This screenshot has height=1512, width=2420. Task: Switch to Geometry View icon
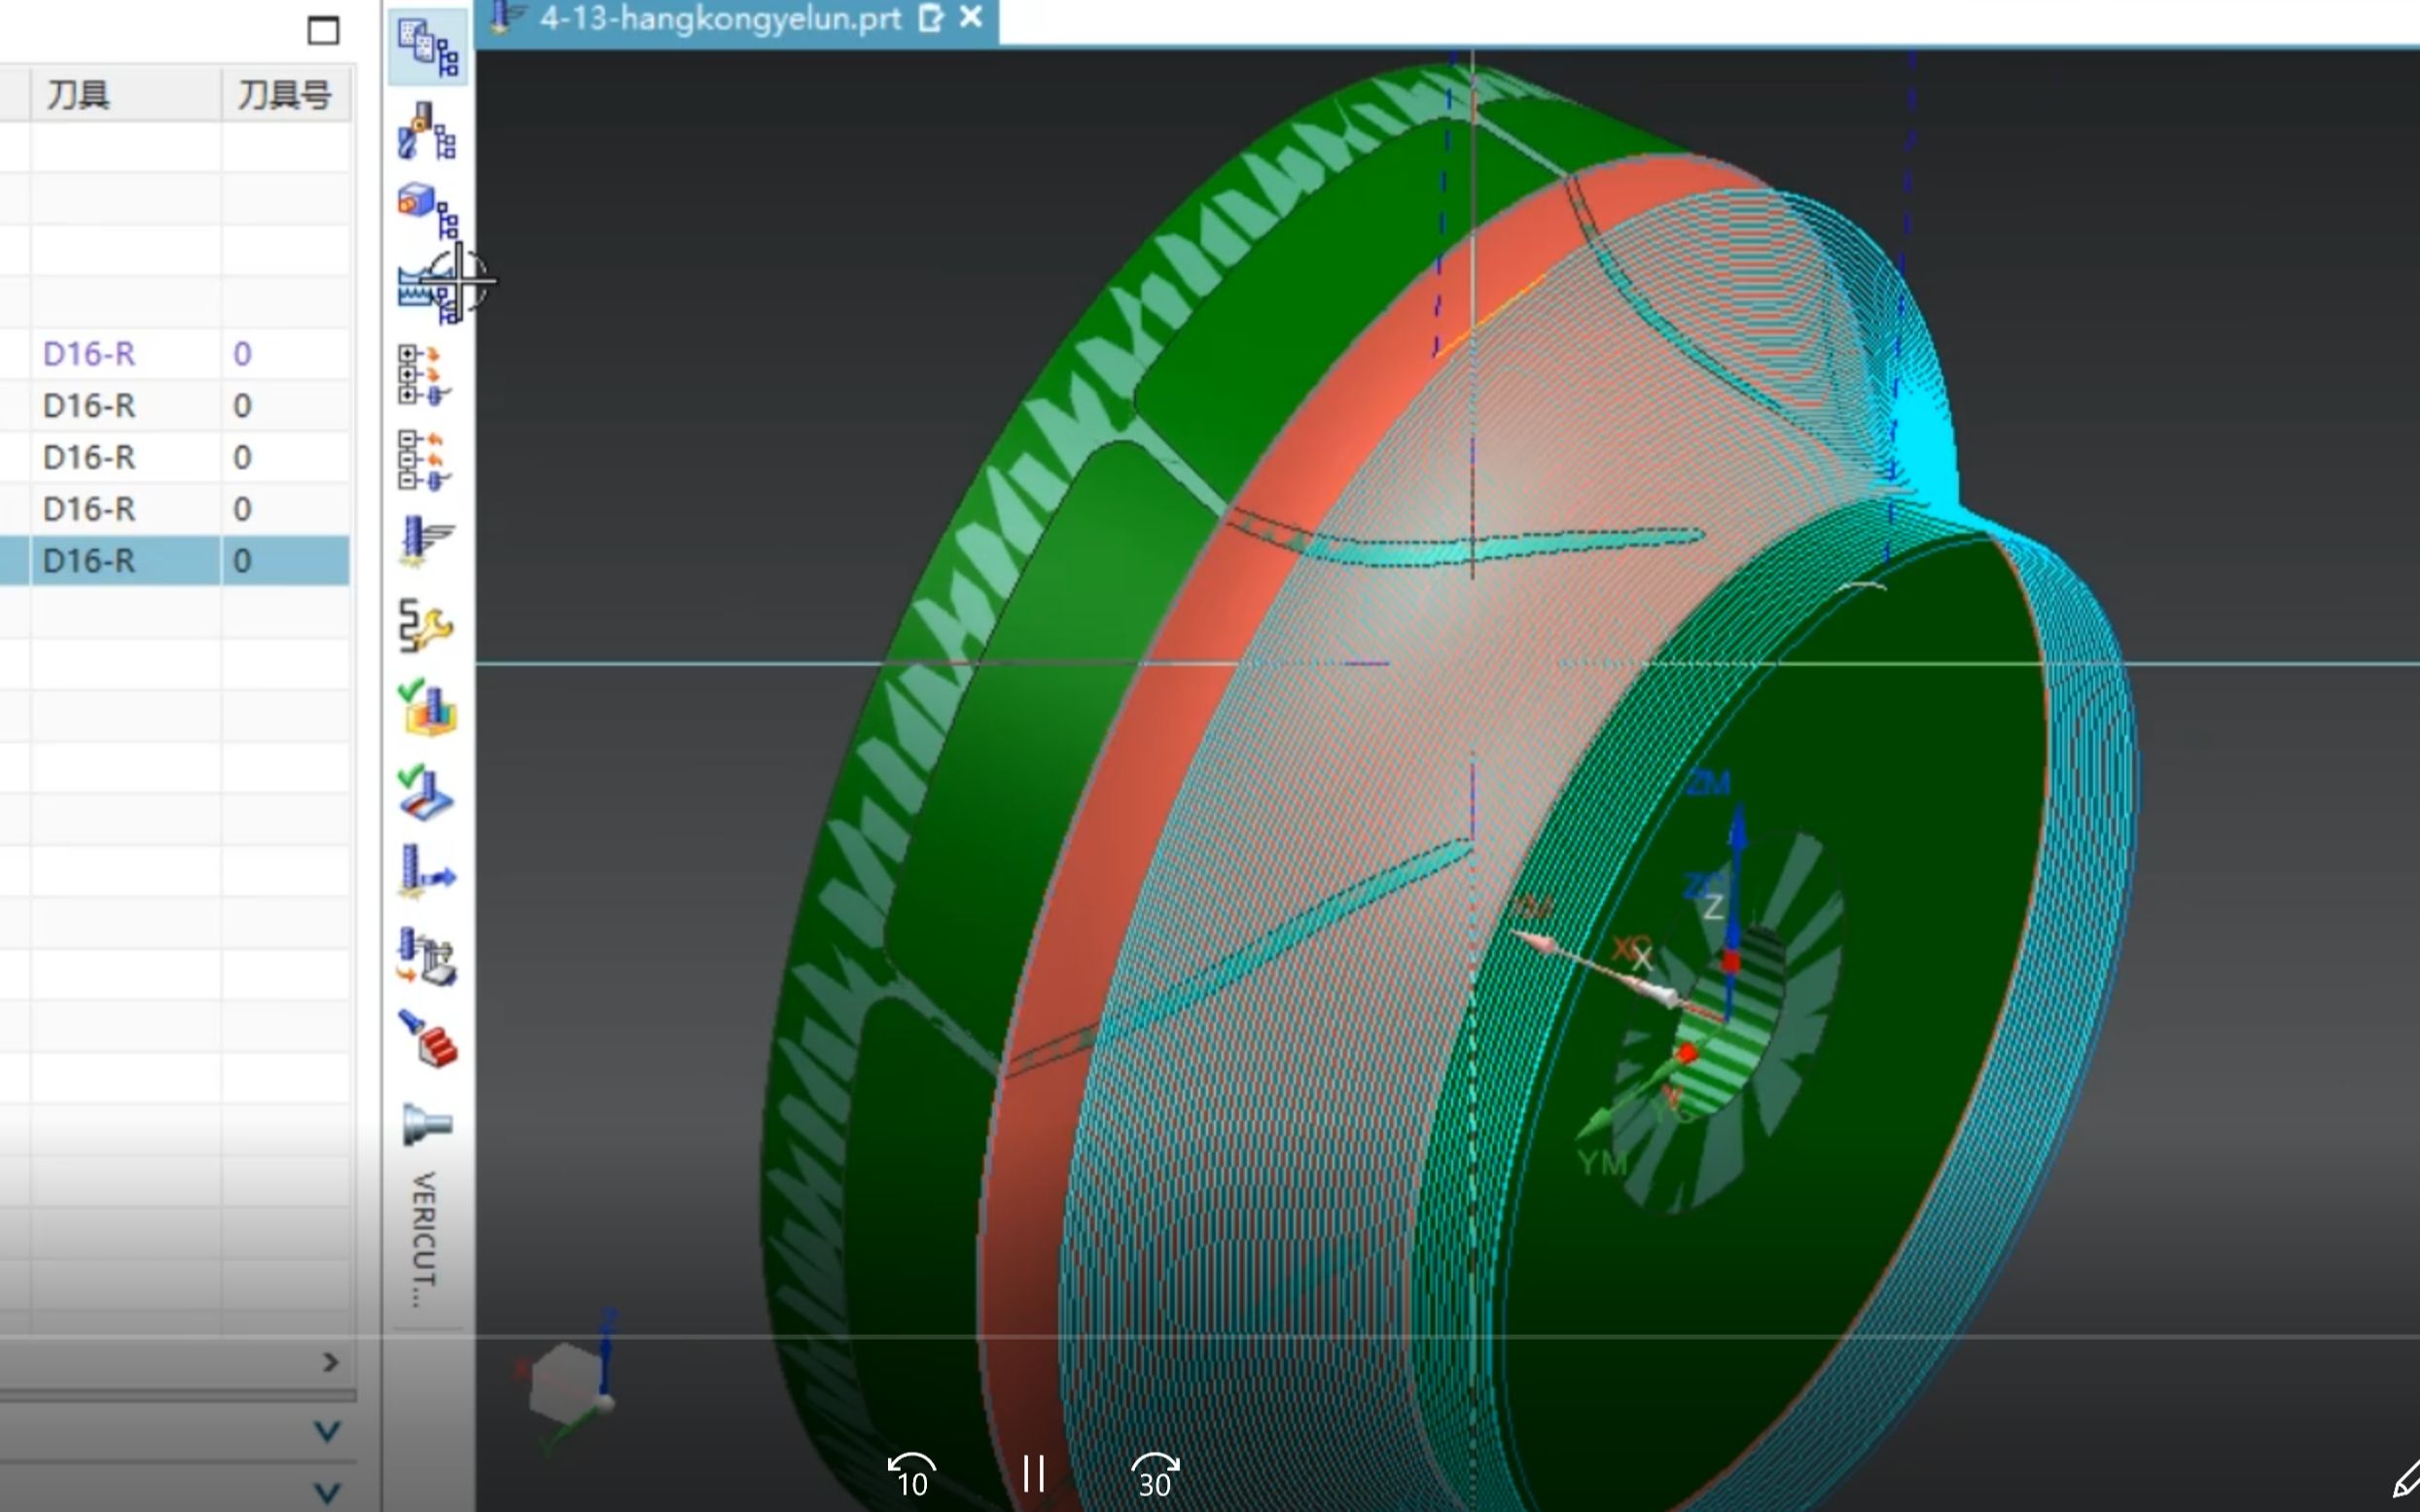[x=427, y=210]
